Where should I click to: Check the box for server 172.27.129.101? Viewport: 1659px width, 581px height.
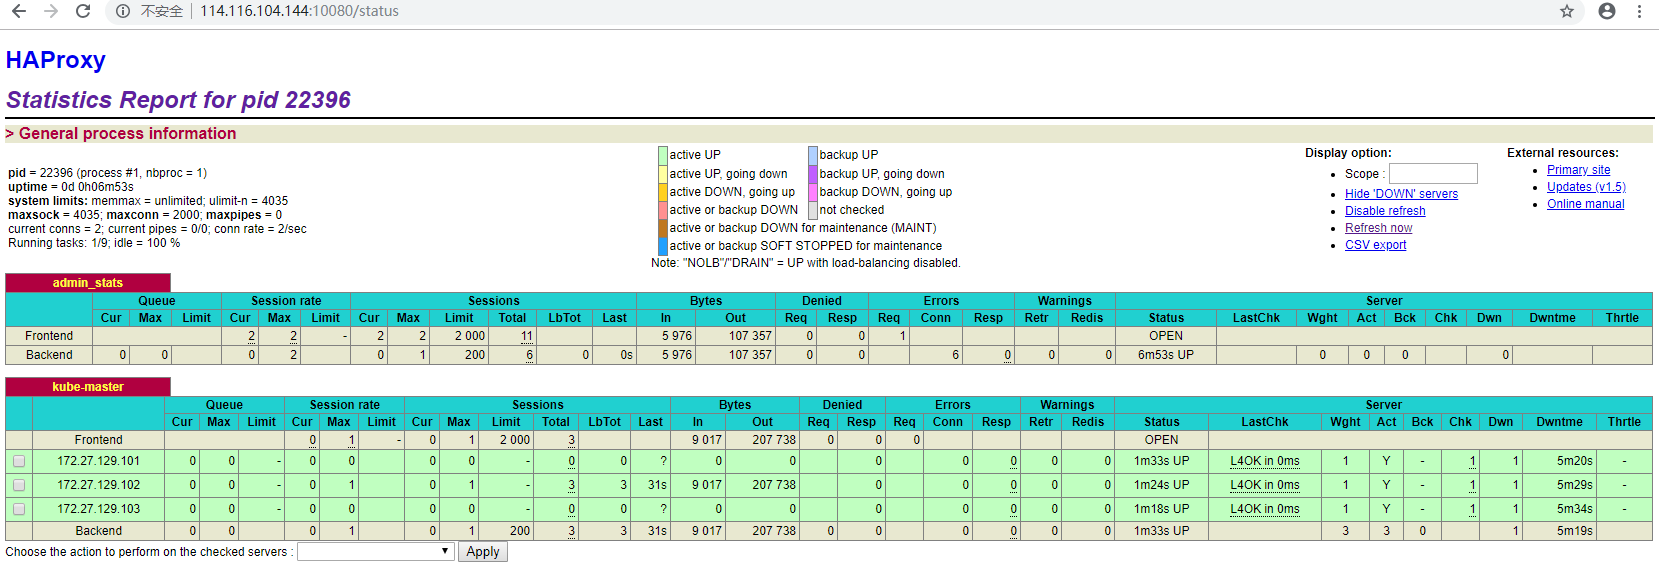pos(19,461)
